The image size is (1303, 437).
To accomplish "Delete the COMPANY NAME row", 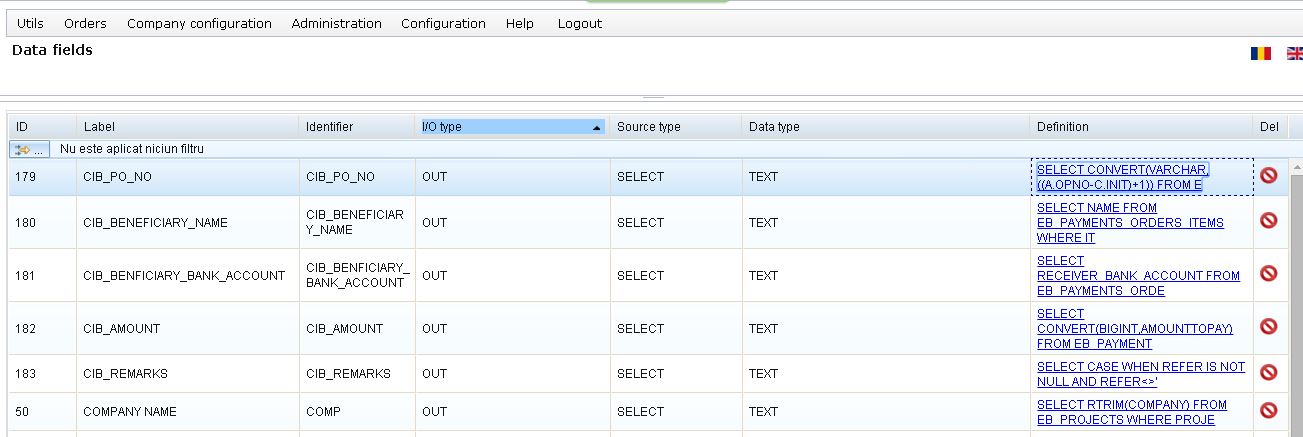I will (x=1268, y=410).
